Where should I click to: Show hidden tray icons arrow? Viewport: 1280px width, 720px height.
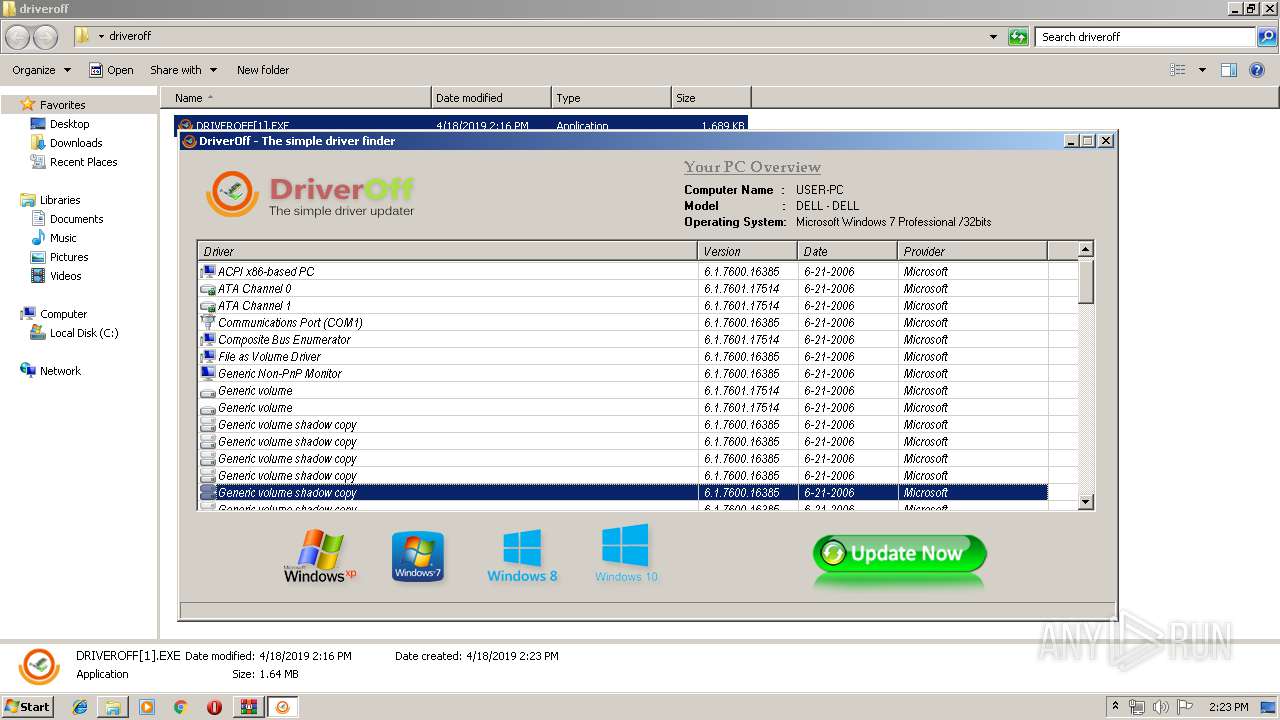coord(1115,707)
